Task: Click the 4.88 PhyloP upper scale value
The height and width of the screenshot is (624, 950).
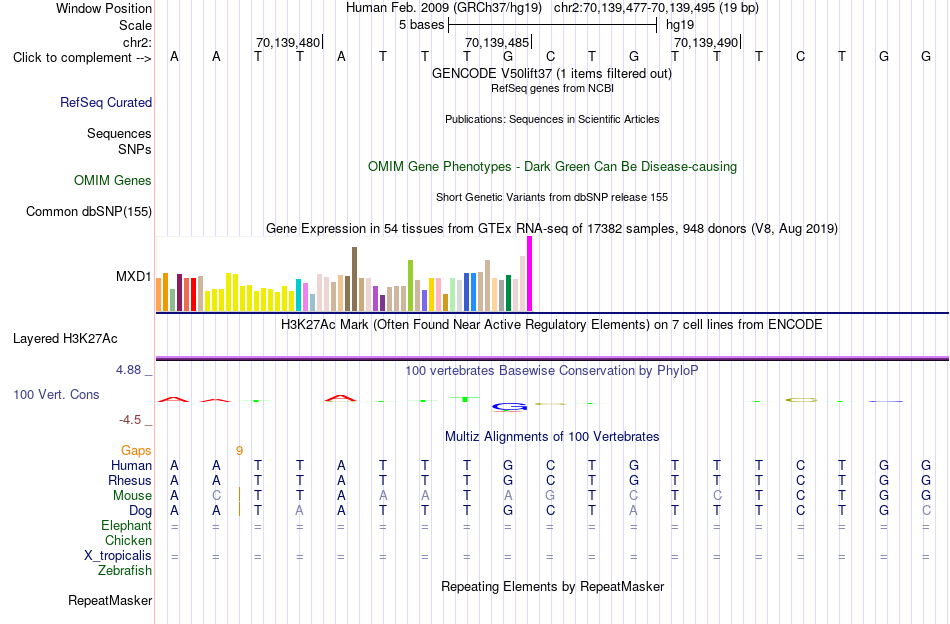Action: point(128,370)
